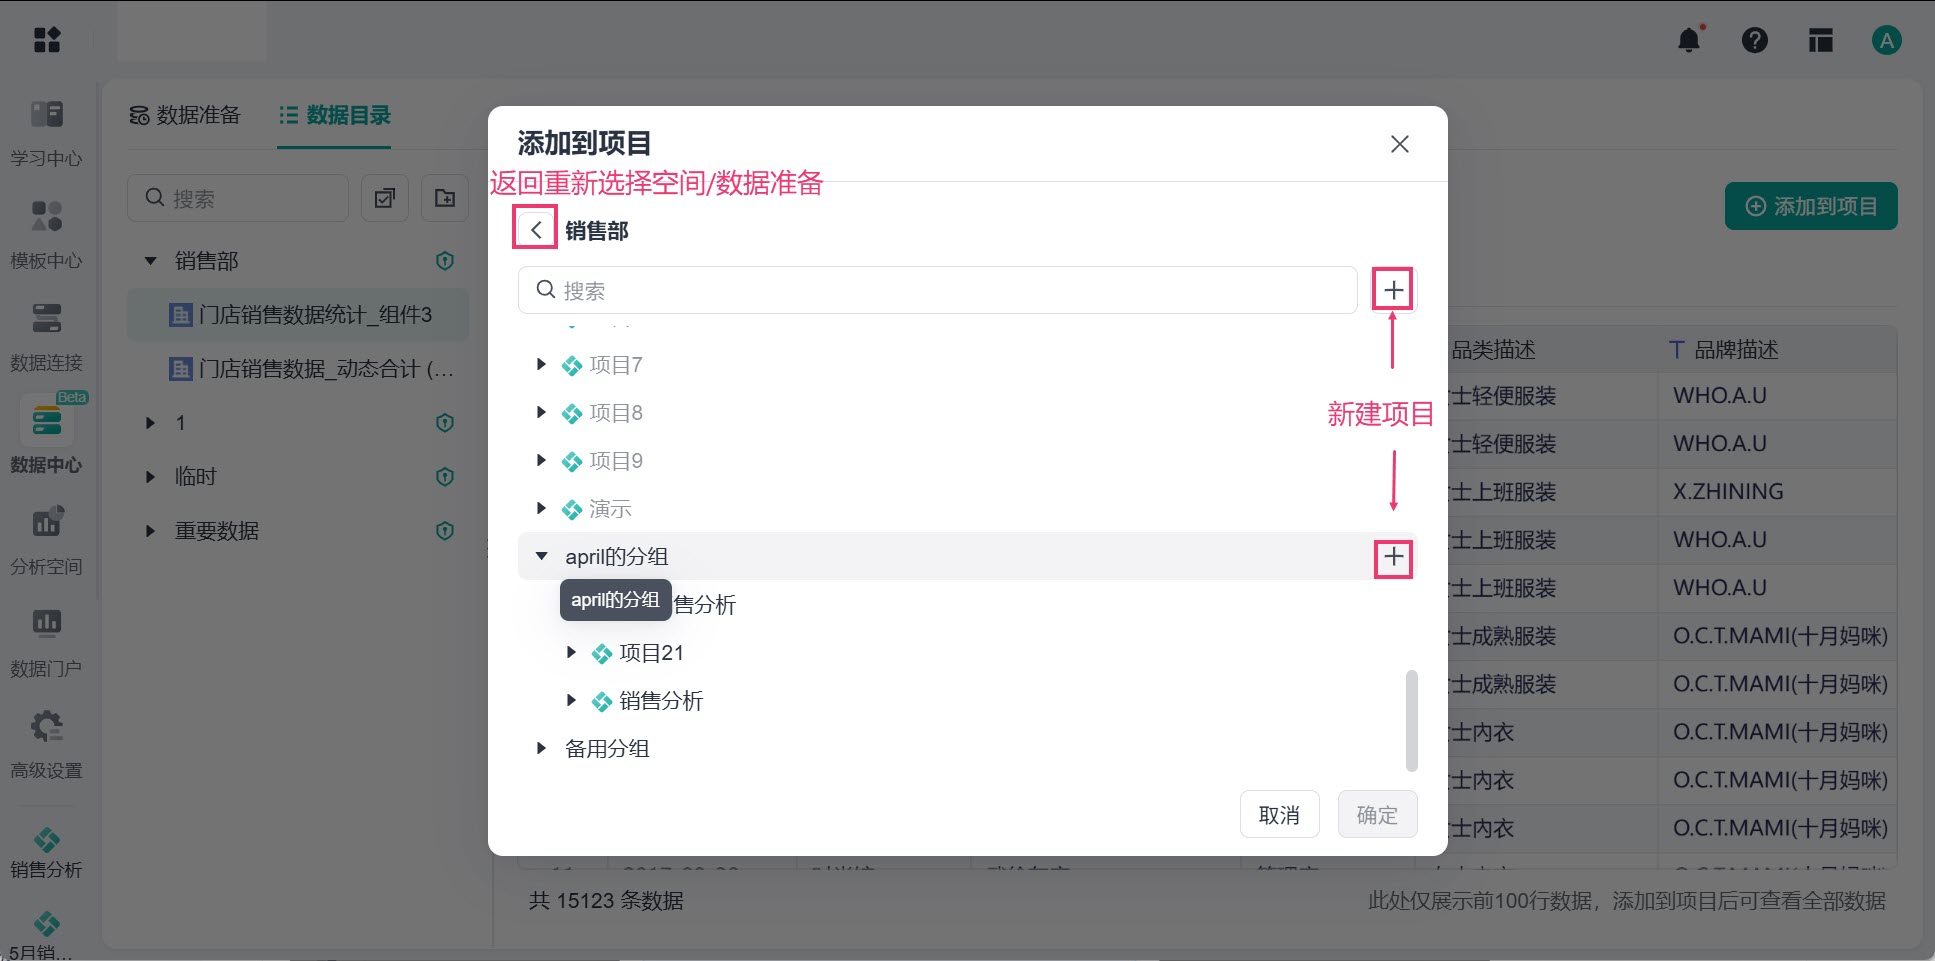
Task: Click the multi-select checkbox icon beside search
Action: (385, 198)
